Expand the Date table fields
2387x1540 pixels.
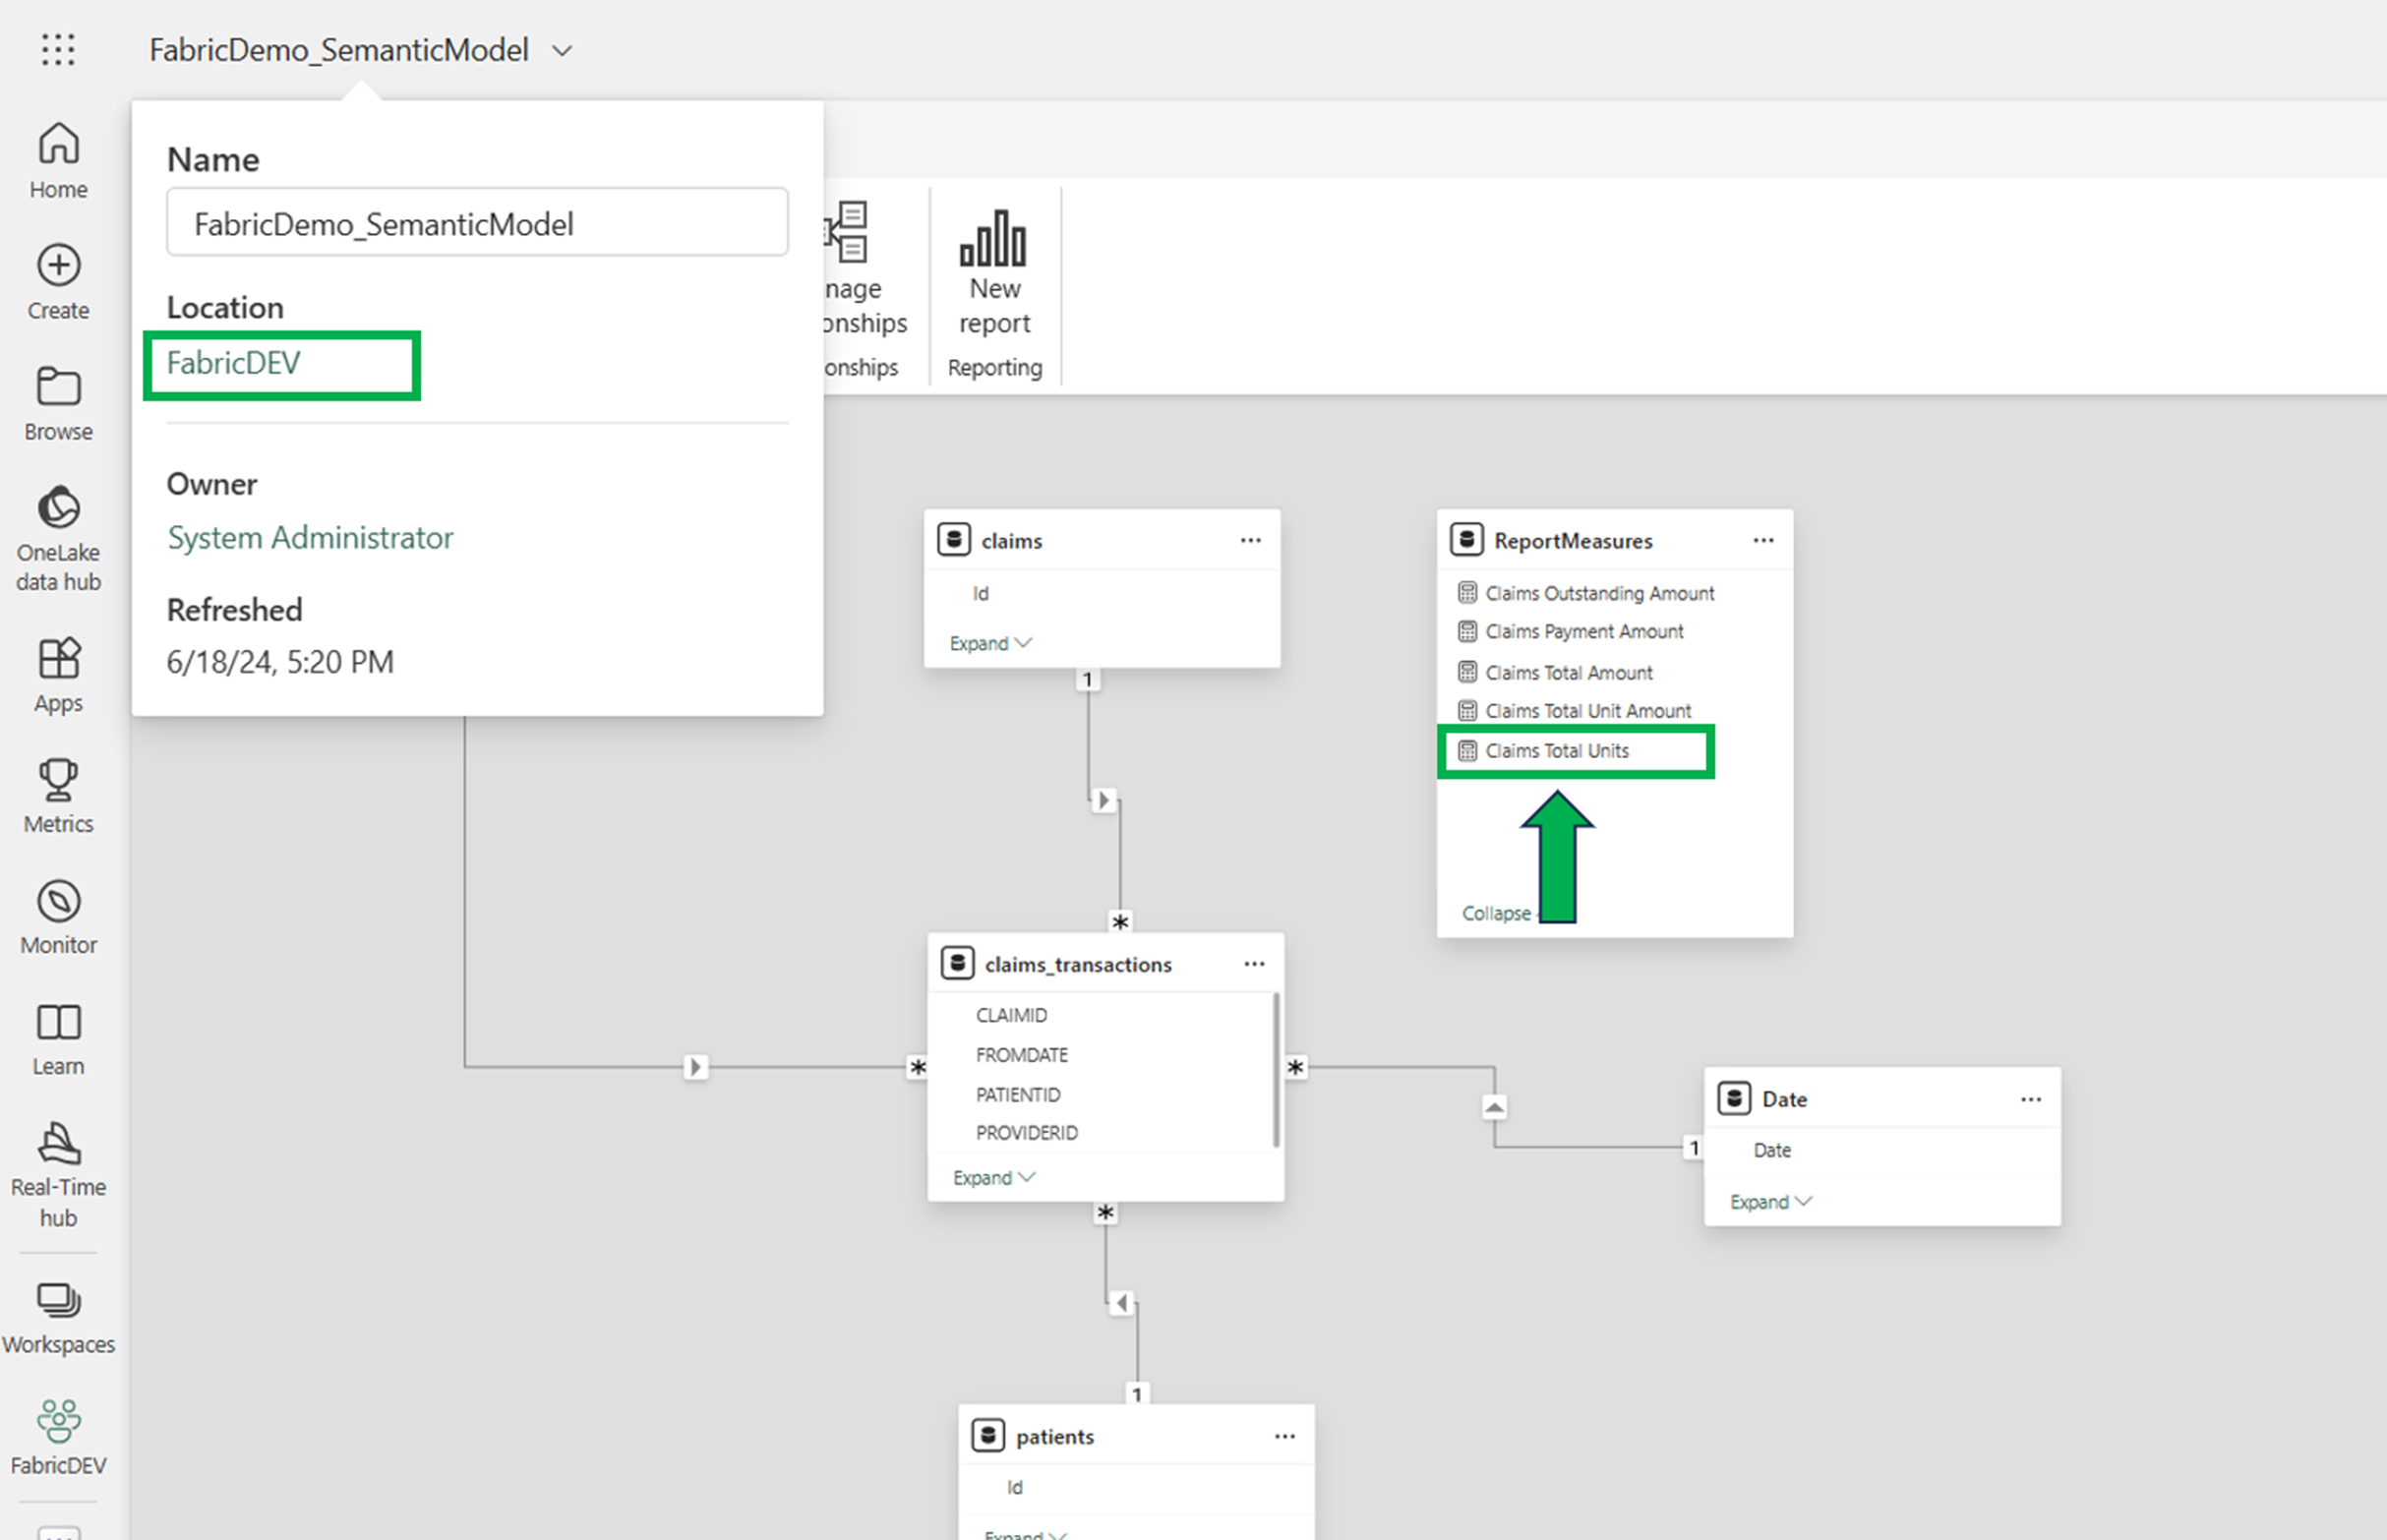tap(1771, 1202)
